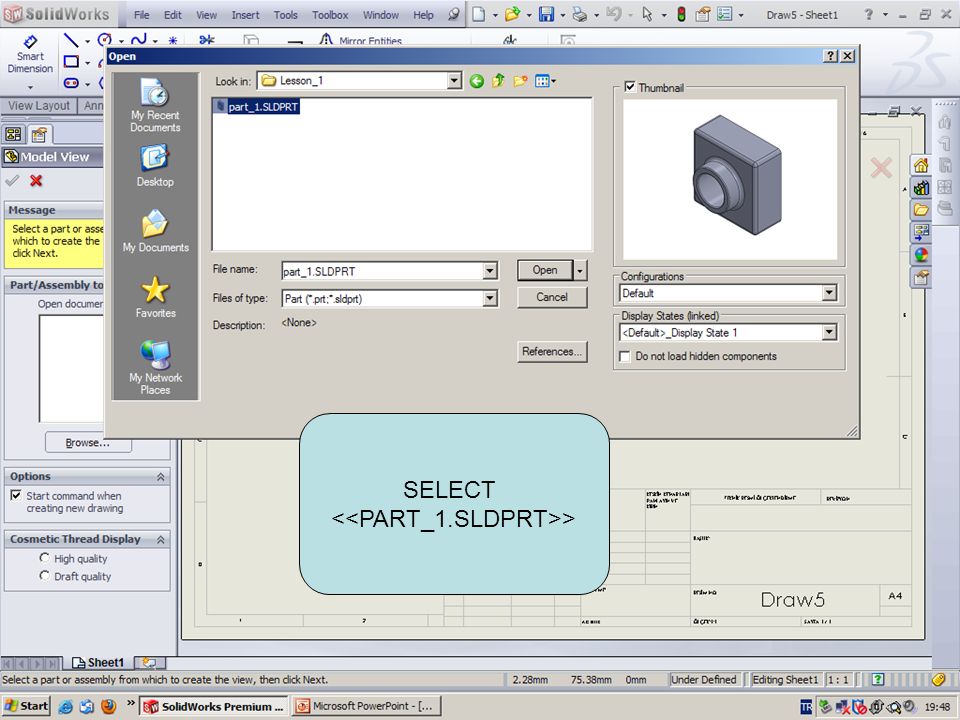This screenshot has width=960, height=720.
Task: Select the Sheet1 tab
Action: pyautogui.click(x=98, y=662)
